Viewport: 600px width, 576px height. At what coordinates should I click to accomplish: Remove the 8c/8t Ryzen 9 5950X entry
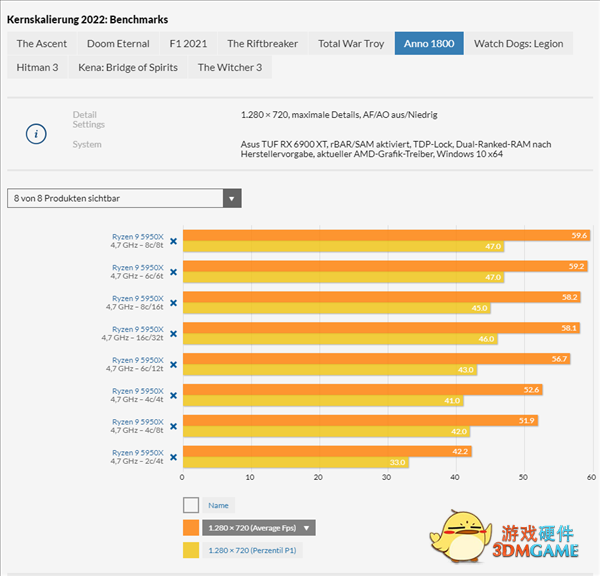[173, 241]
